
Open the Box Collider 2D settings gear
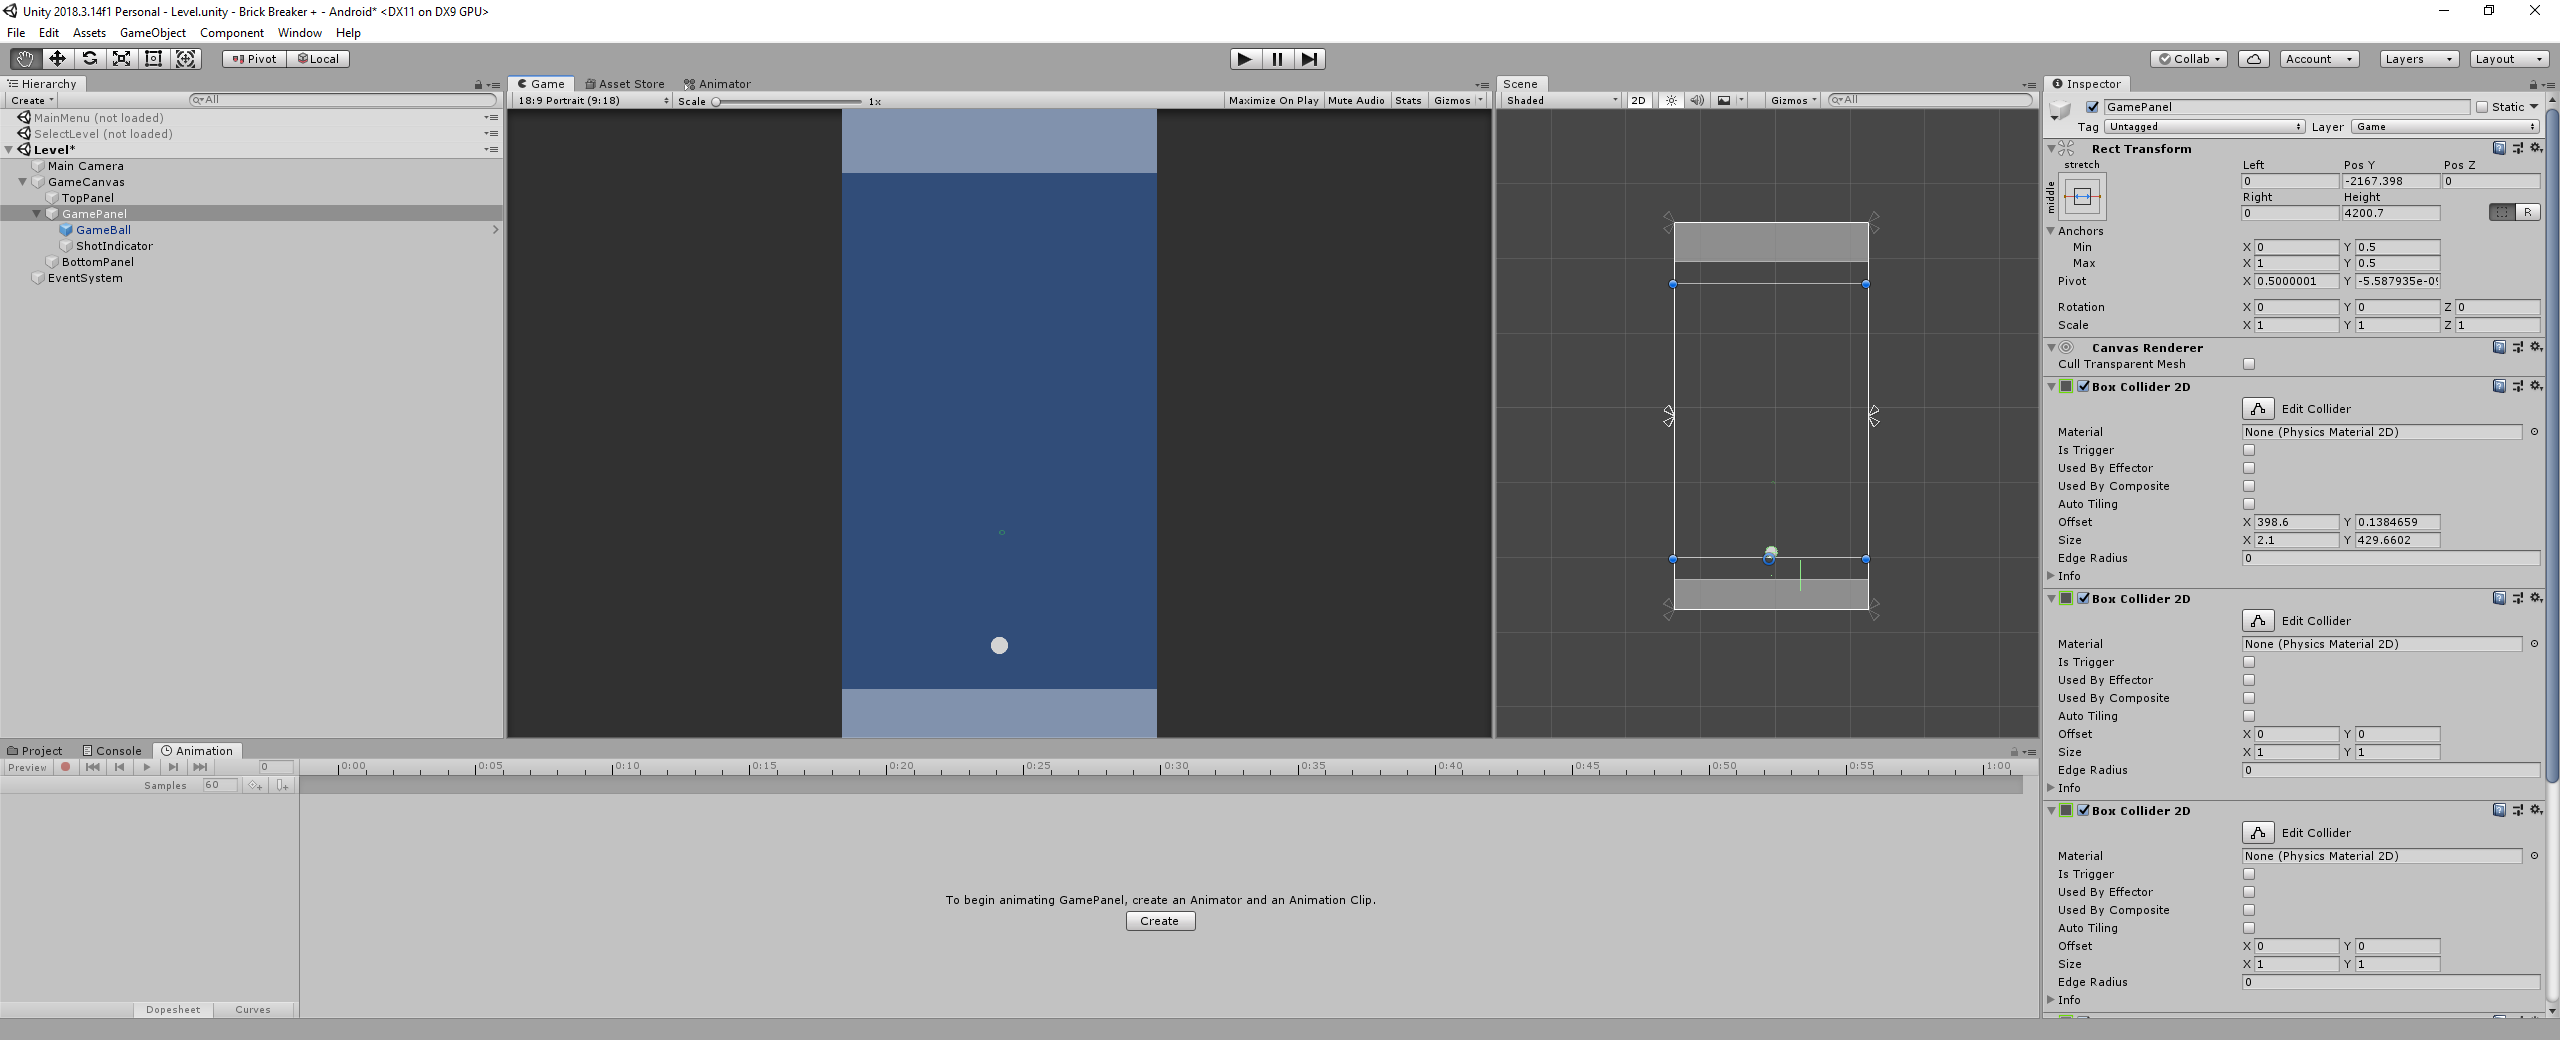[2537, 387]
